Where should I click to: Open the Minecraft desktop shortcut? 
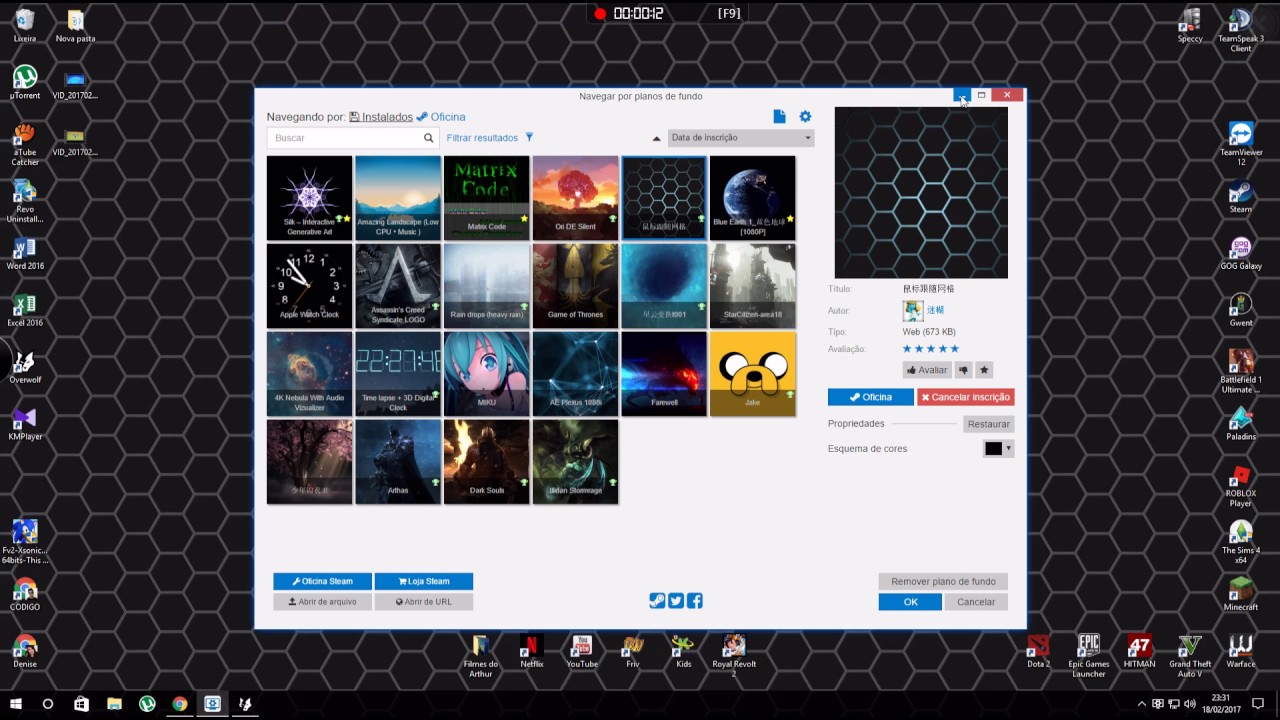click(1241, 593)
